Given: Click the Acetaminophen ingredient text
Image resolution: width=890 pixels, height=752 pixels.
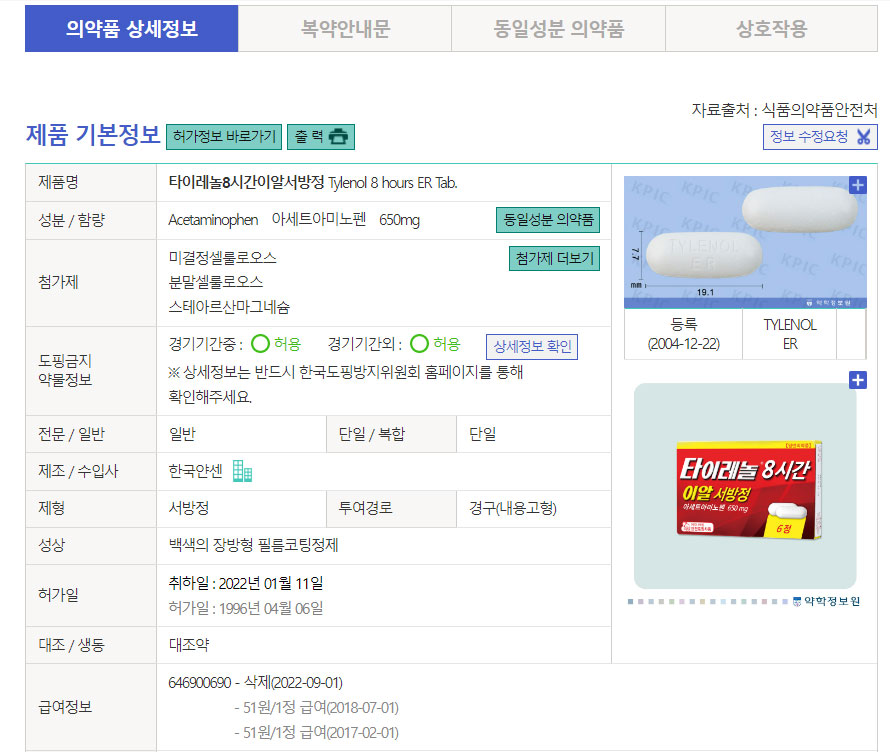Looking at the screenshot, I should pos(213,220).
